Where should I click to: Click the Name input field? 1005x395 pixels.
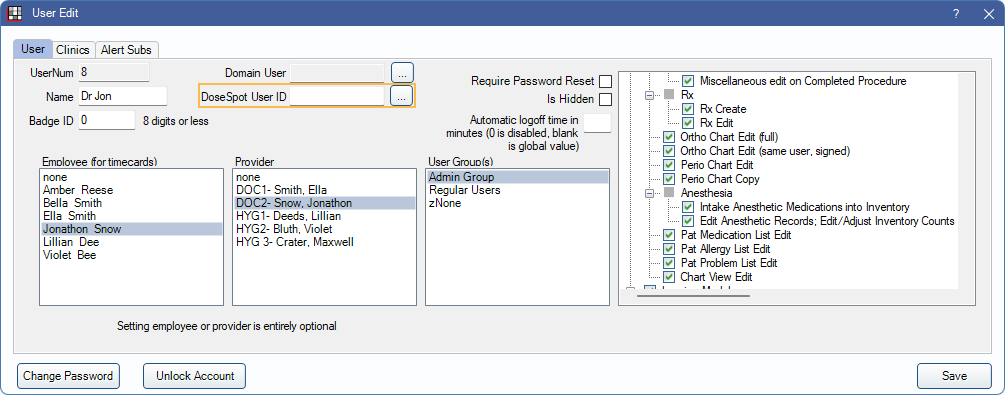tap(122, 97)
